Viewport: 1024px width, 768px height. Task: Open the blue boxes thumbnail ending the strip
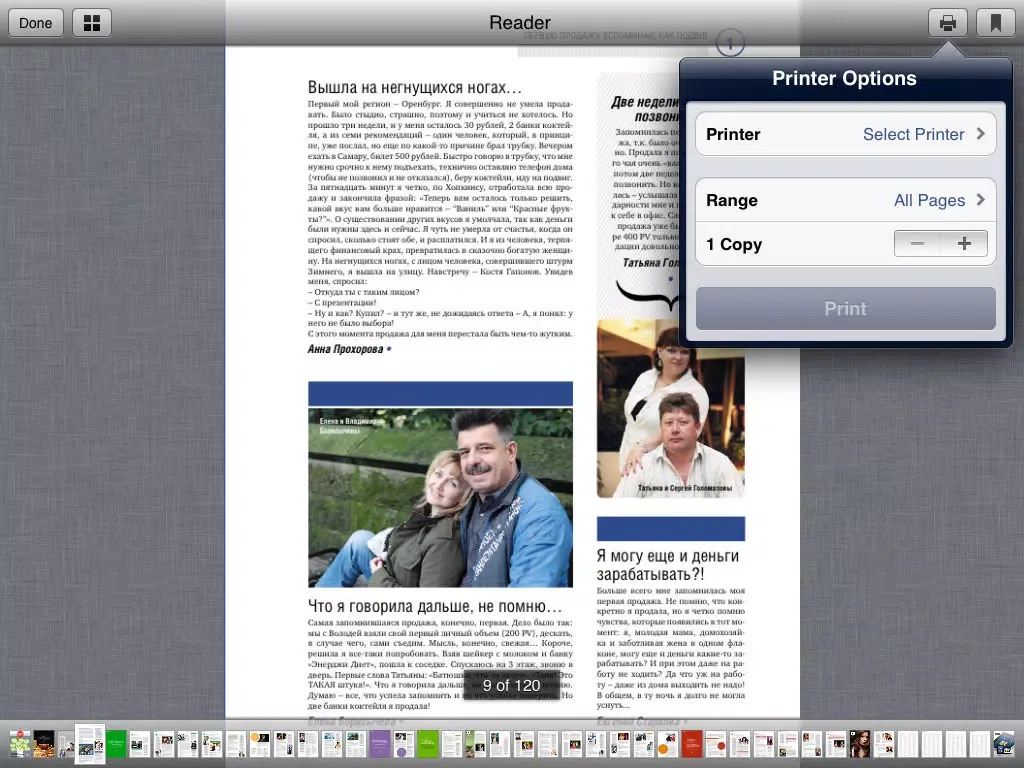[1004, 744]
